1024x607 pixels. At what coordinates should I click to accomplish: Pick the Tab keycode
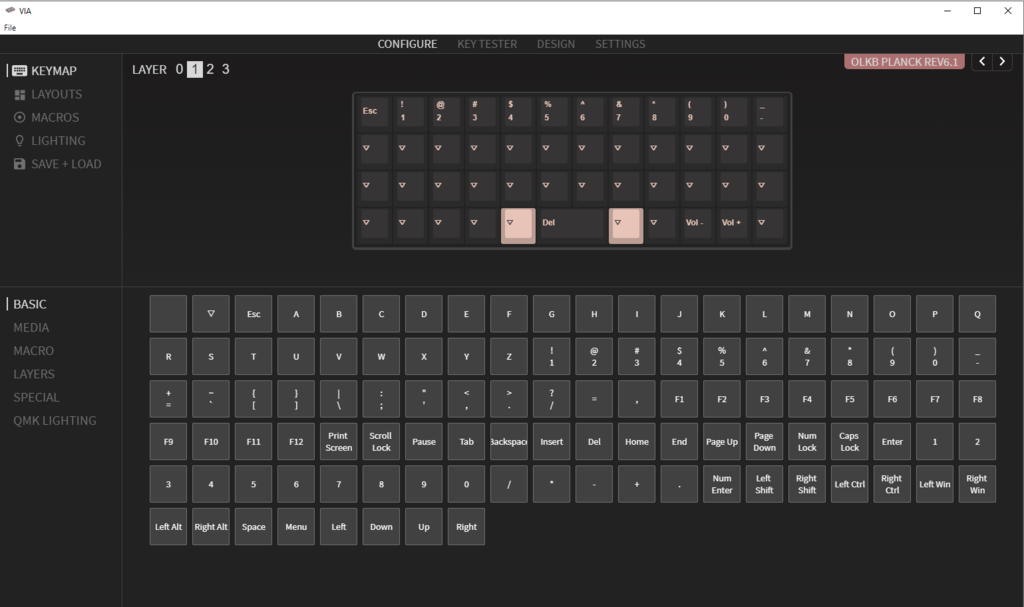(466, 442)
